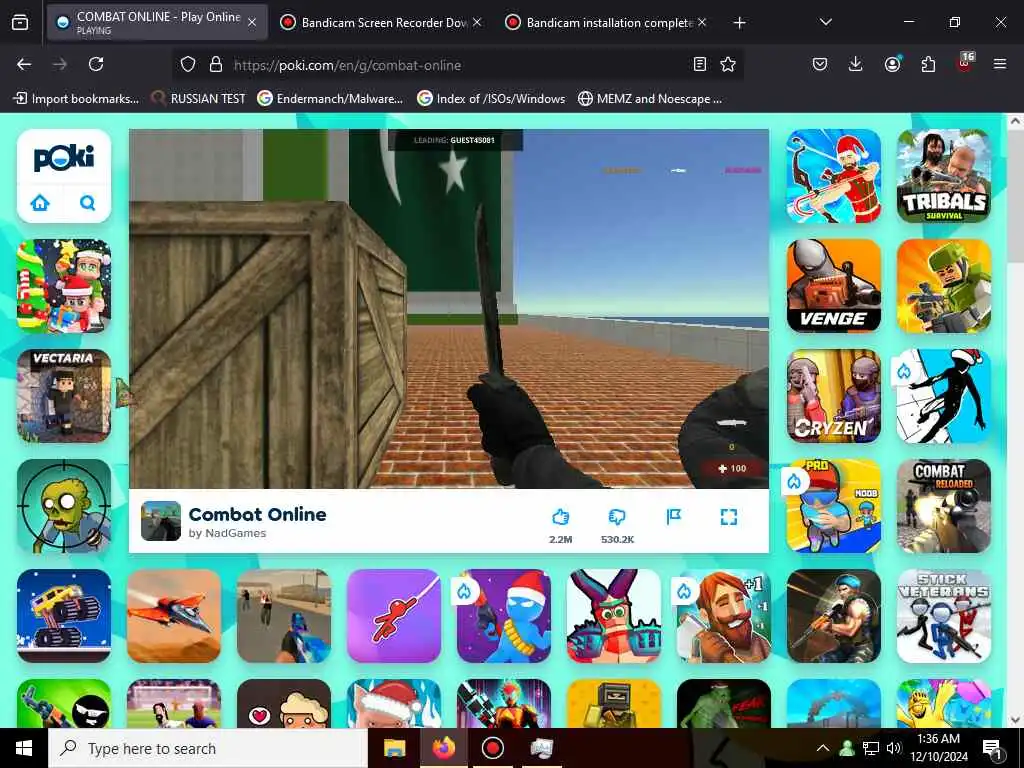Switch to Bandicam installation complete tab
The image size is (1024, 768).
point(609,22)
